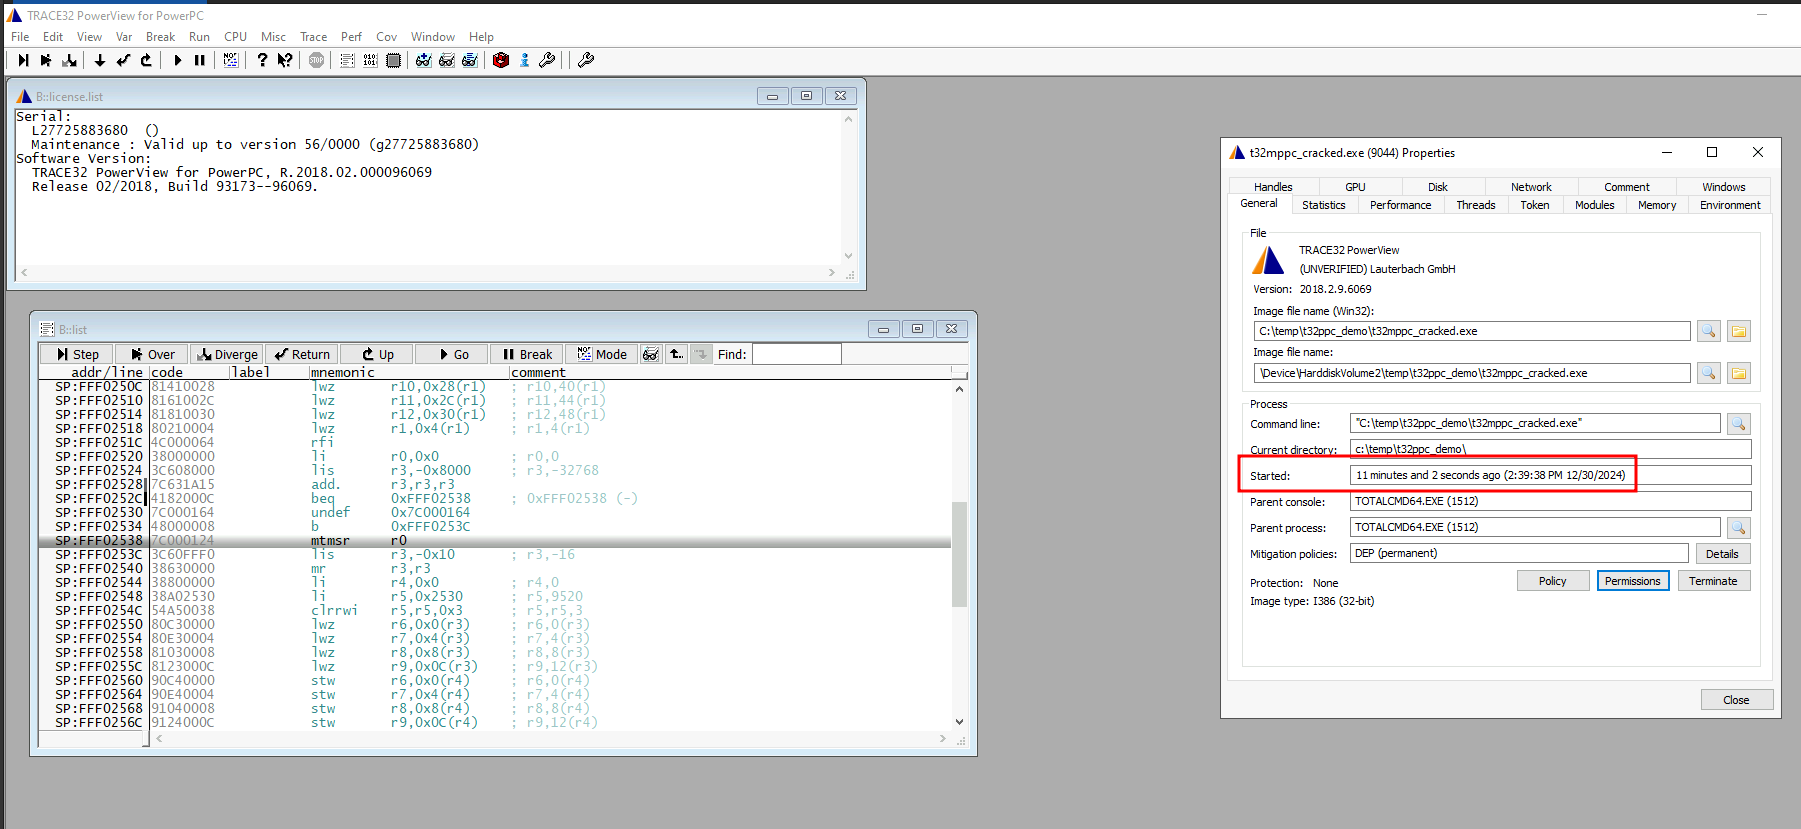Click the greyed down-arrow icon in B::list toolbar
Screen dimensions: 1801x829
(x=701, y=354)
